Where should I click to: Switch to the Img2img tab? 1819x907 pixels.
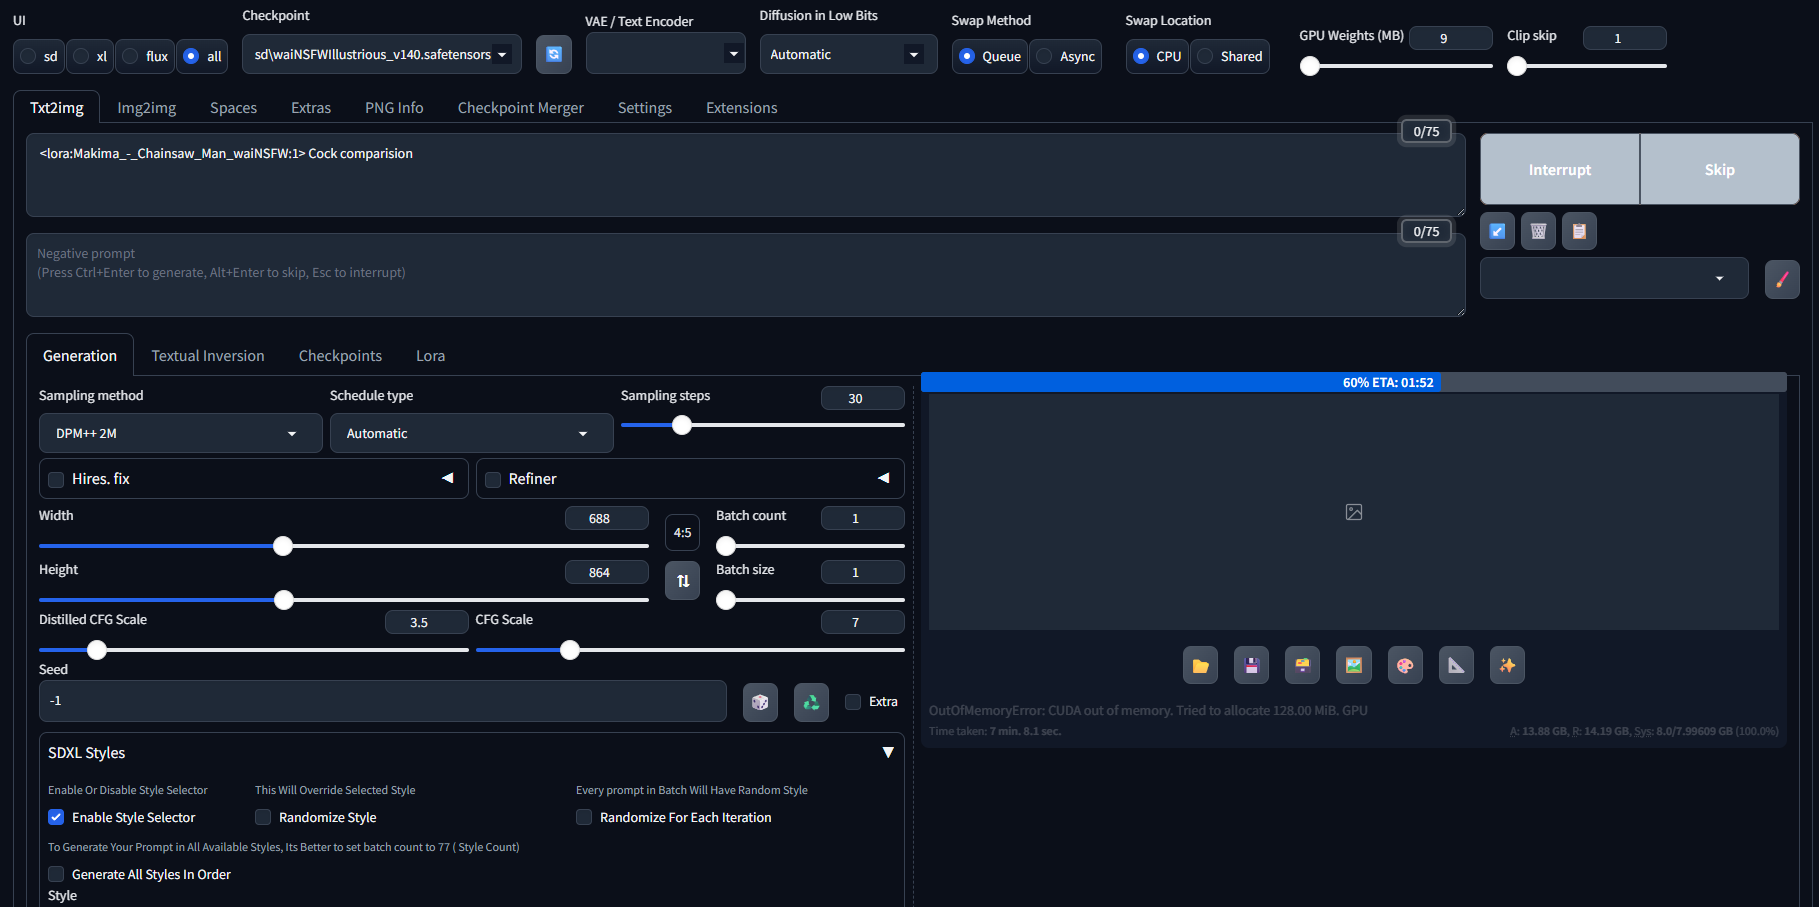coord(147,108)
